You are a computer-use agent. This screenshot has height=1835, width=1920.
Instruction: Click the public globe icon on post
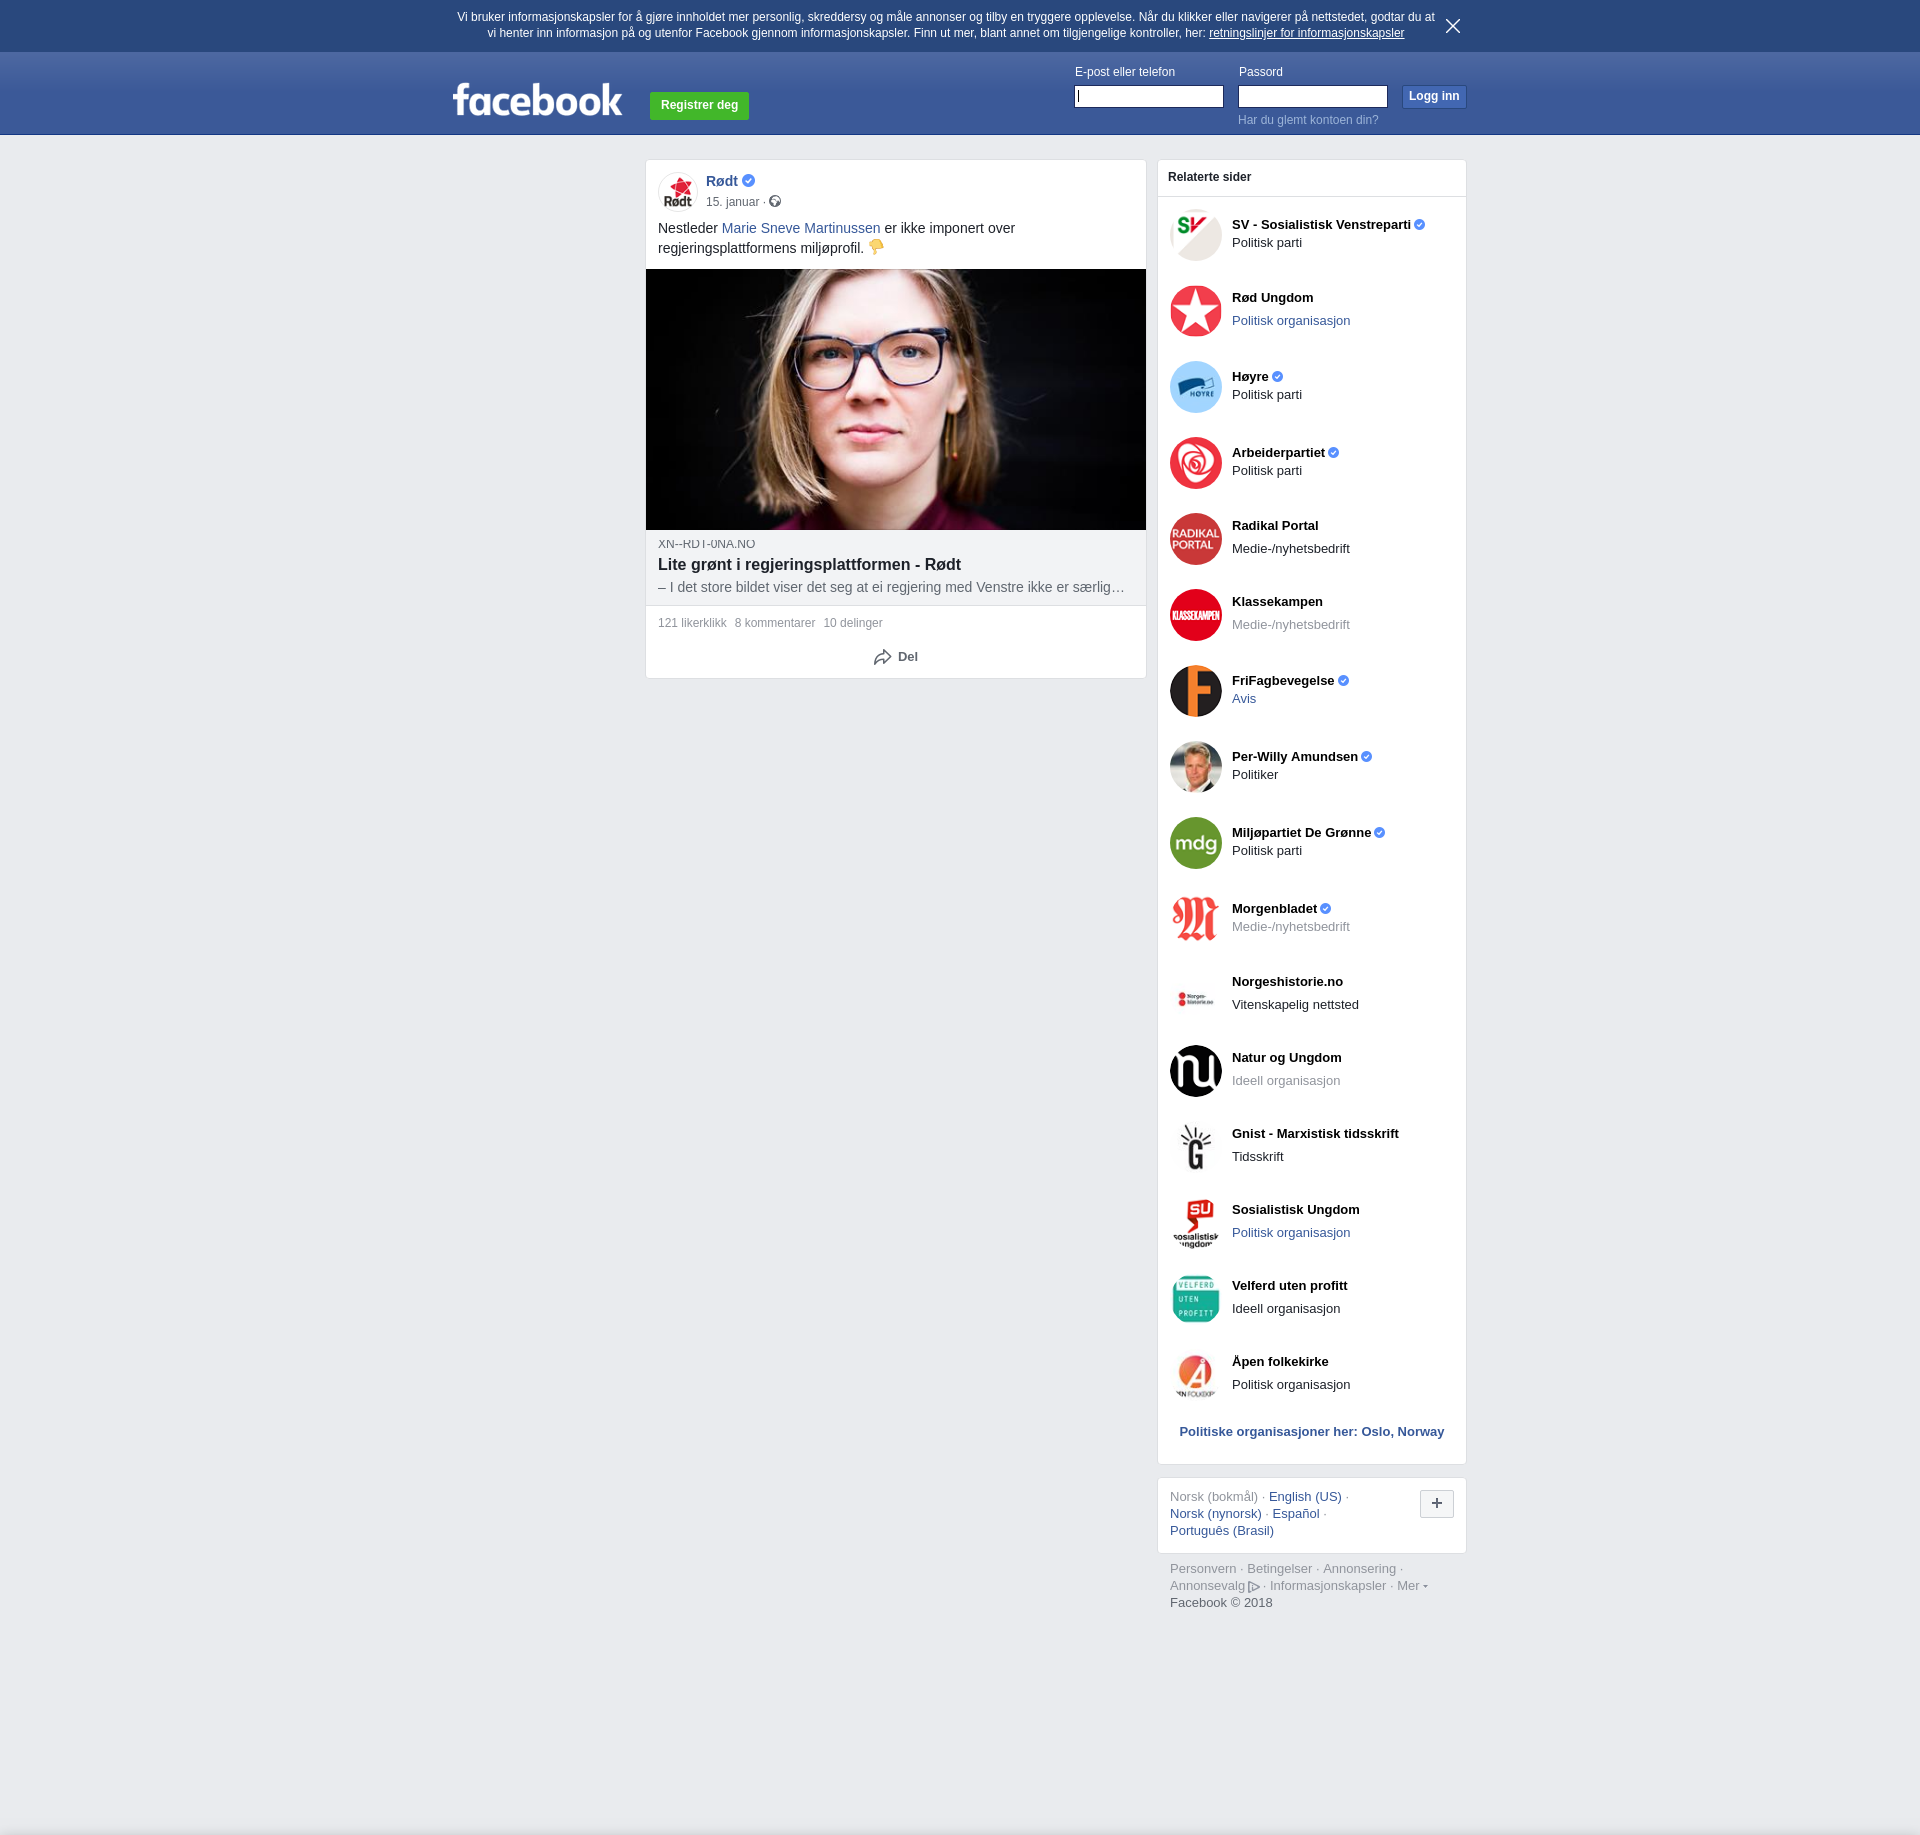pyautogui.click(x=775, y=202)
